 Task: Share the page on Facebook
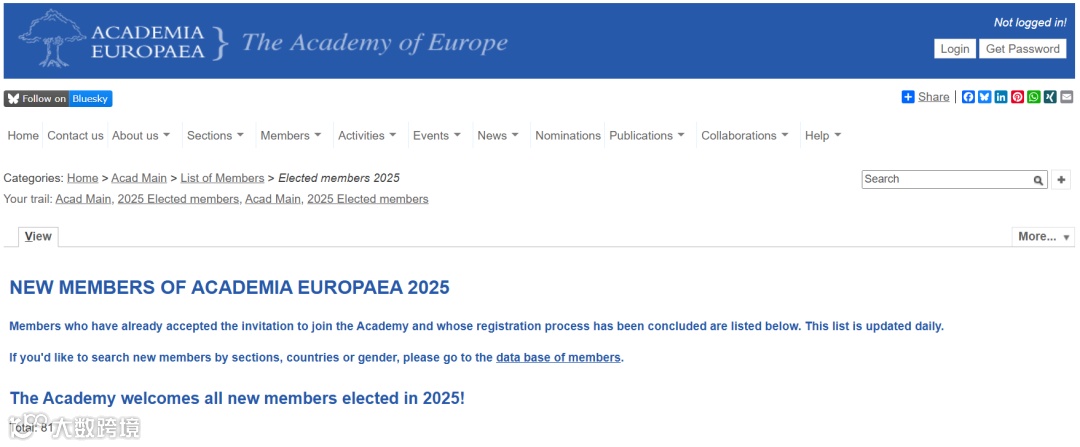point(968,97)
